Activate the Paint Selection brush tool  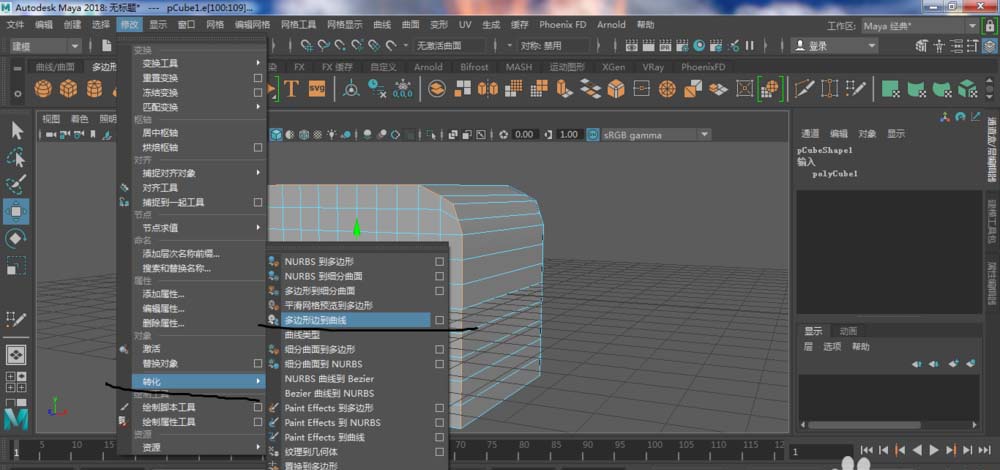[x=17, y=185]
